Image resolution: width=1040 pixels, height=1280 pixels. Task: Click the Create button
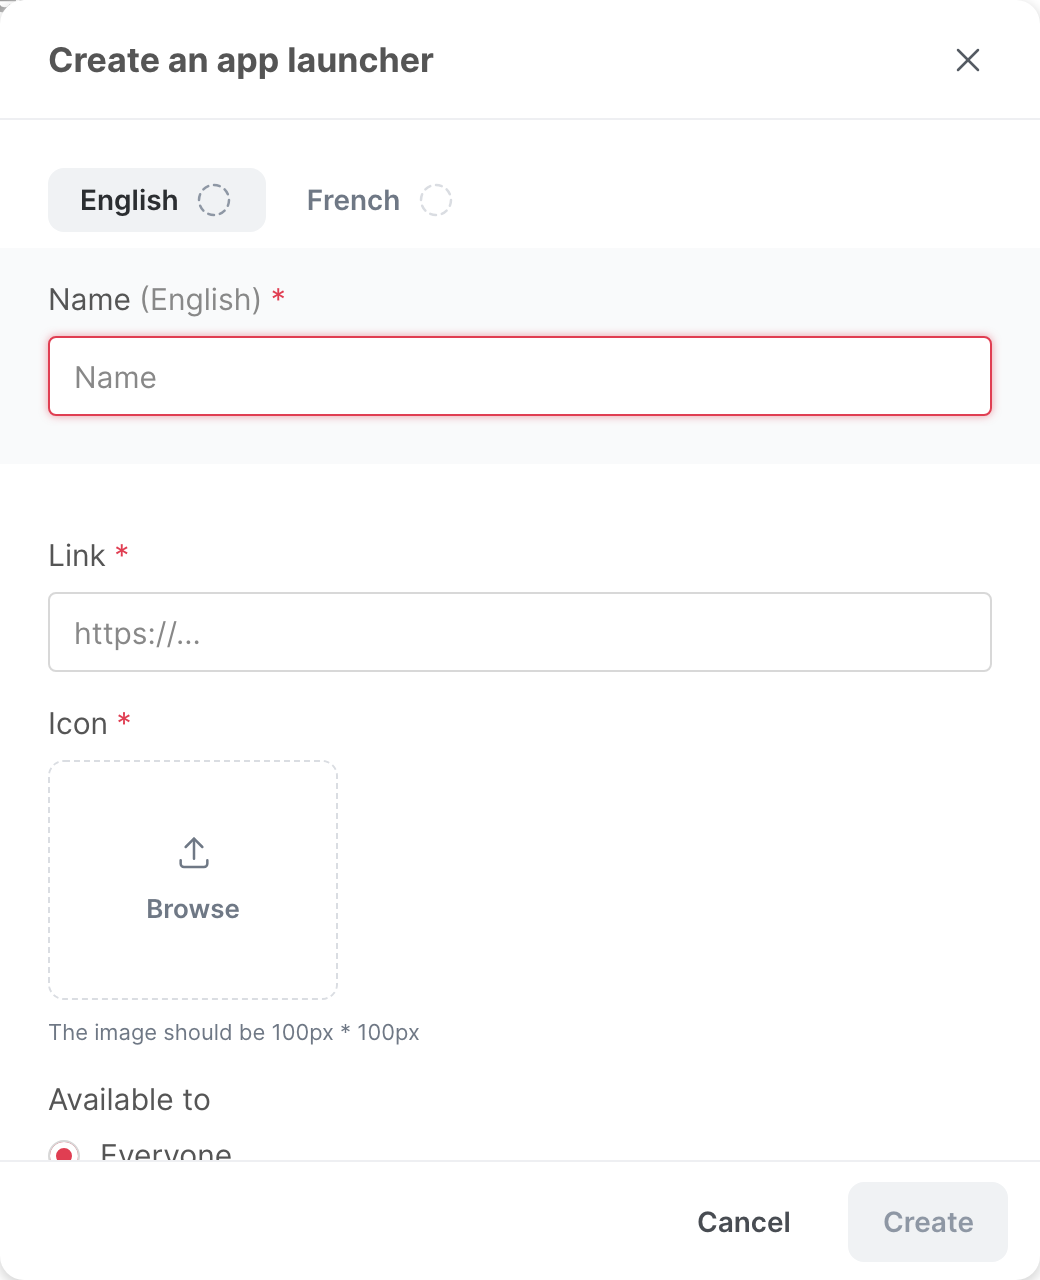[x=928, y=1222]
